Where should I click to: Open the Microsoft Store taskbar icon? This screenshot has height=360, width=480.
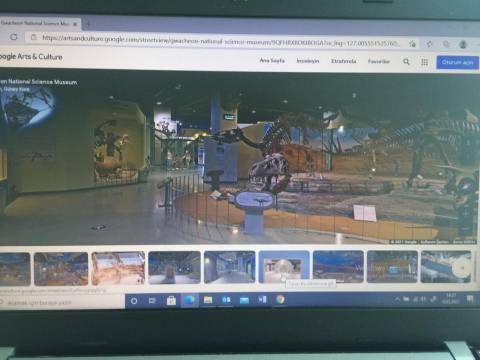(x=171, y=300)
